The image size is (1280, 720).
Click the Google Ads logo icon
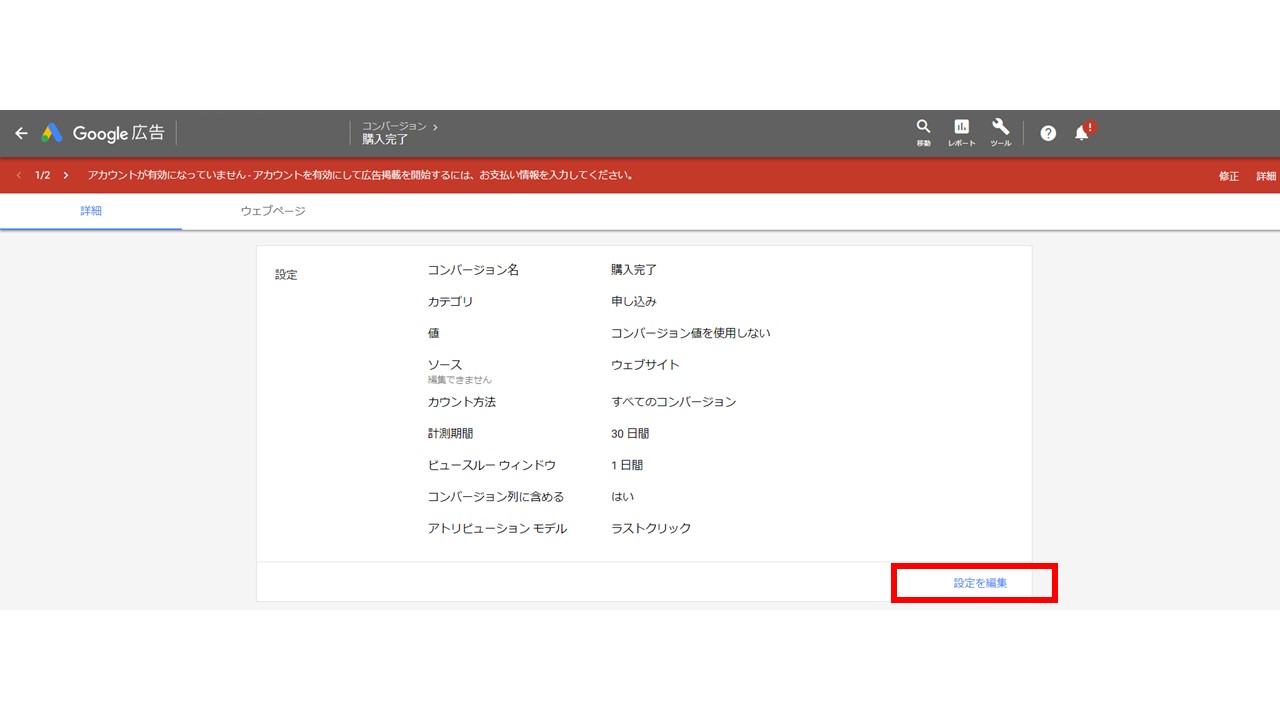point(52,133)
